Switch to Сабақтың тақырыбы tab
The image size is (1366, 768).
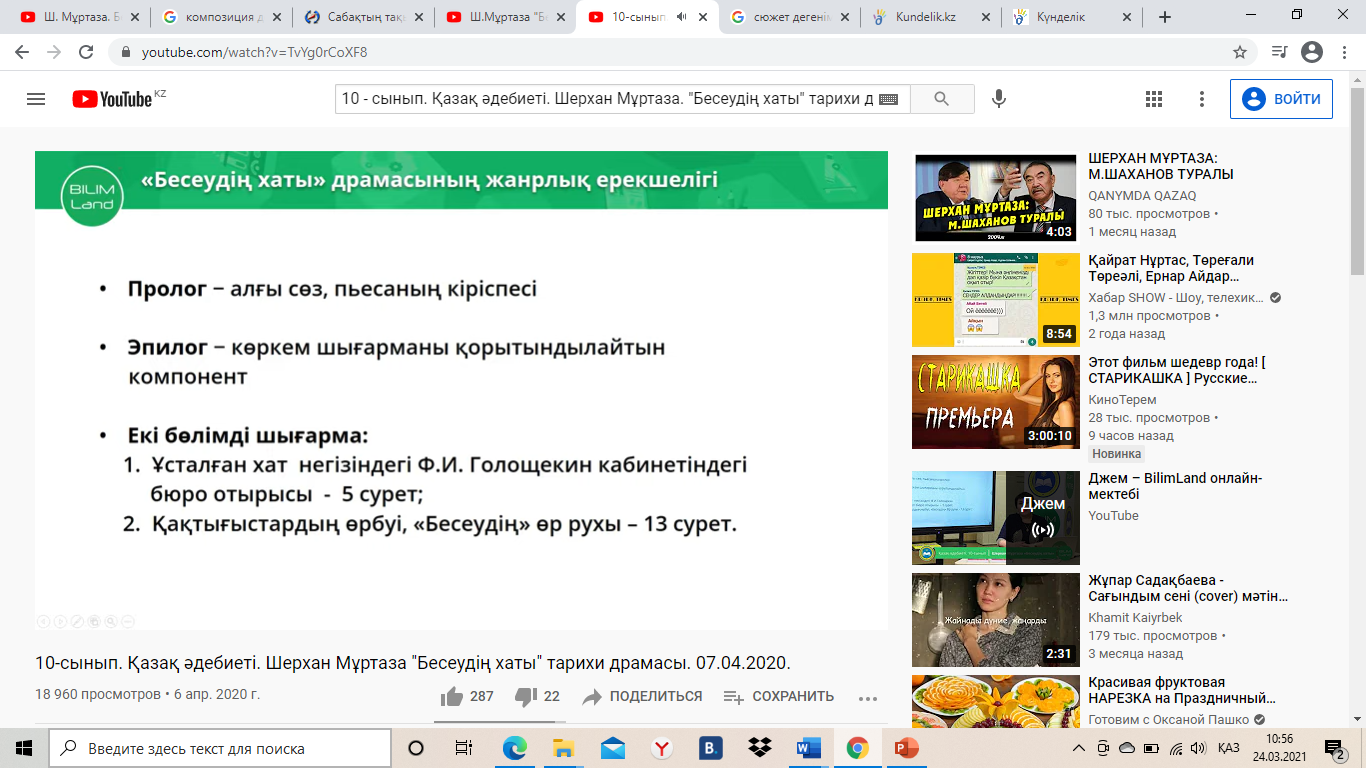tap(363, 17)
